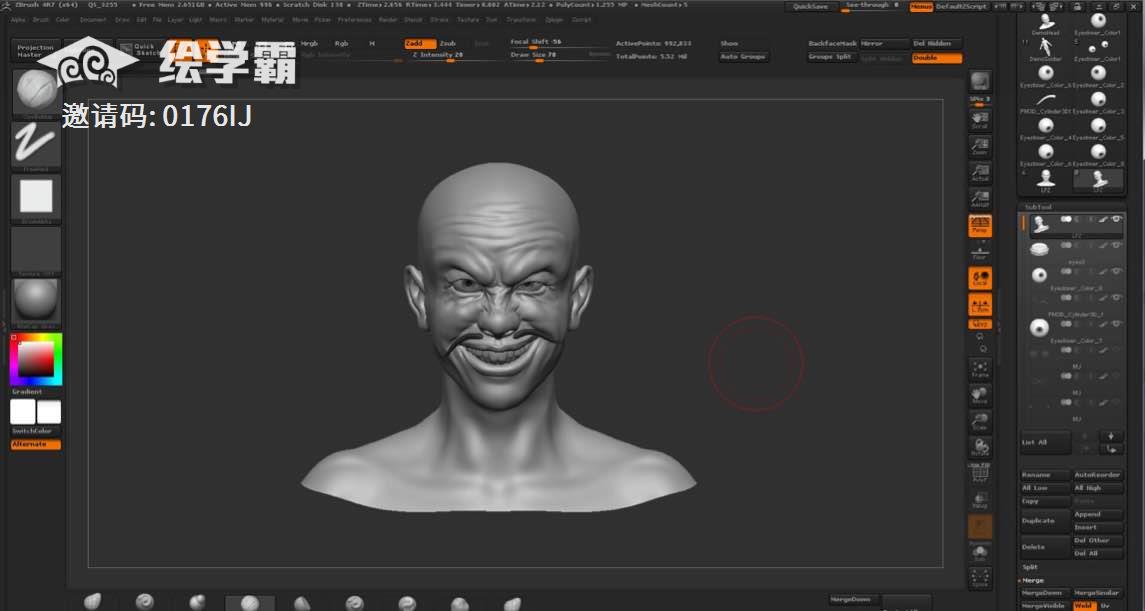The width and height of the screenshot is (1145, 611).
Task: Toggle Persp perspective view
Action: point(980,226)
